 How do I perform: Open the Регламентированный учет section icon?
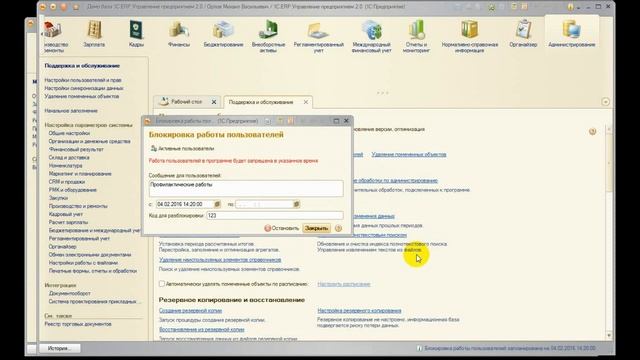[318, 36]
